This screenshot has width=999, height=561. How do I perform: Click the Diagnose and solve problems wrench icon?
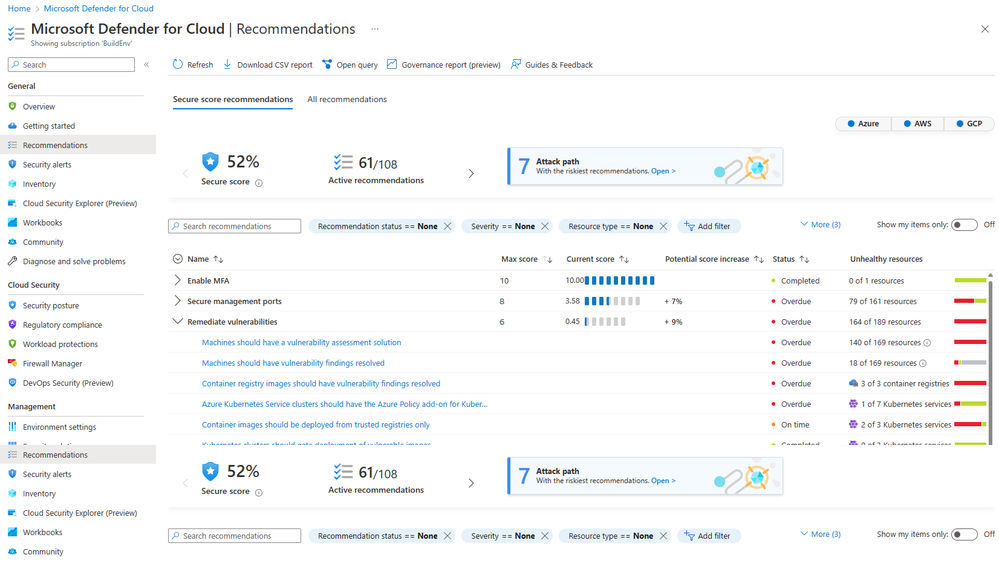pos(12,261)
